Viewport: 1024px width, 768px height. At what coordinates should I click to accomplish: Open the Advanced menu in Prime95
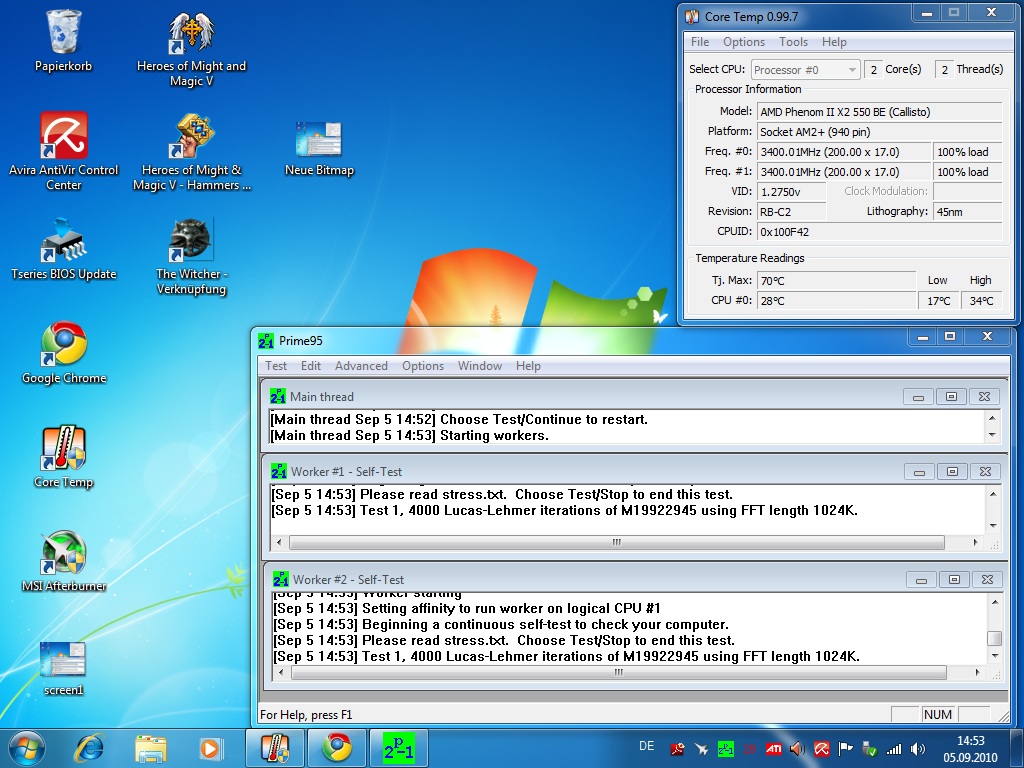361,366
